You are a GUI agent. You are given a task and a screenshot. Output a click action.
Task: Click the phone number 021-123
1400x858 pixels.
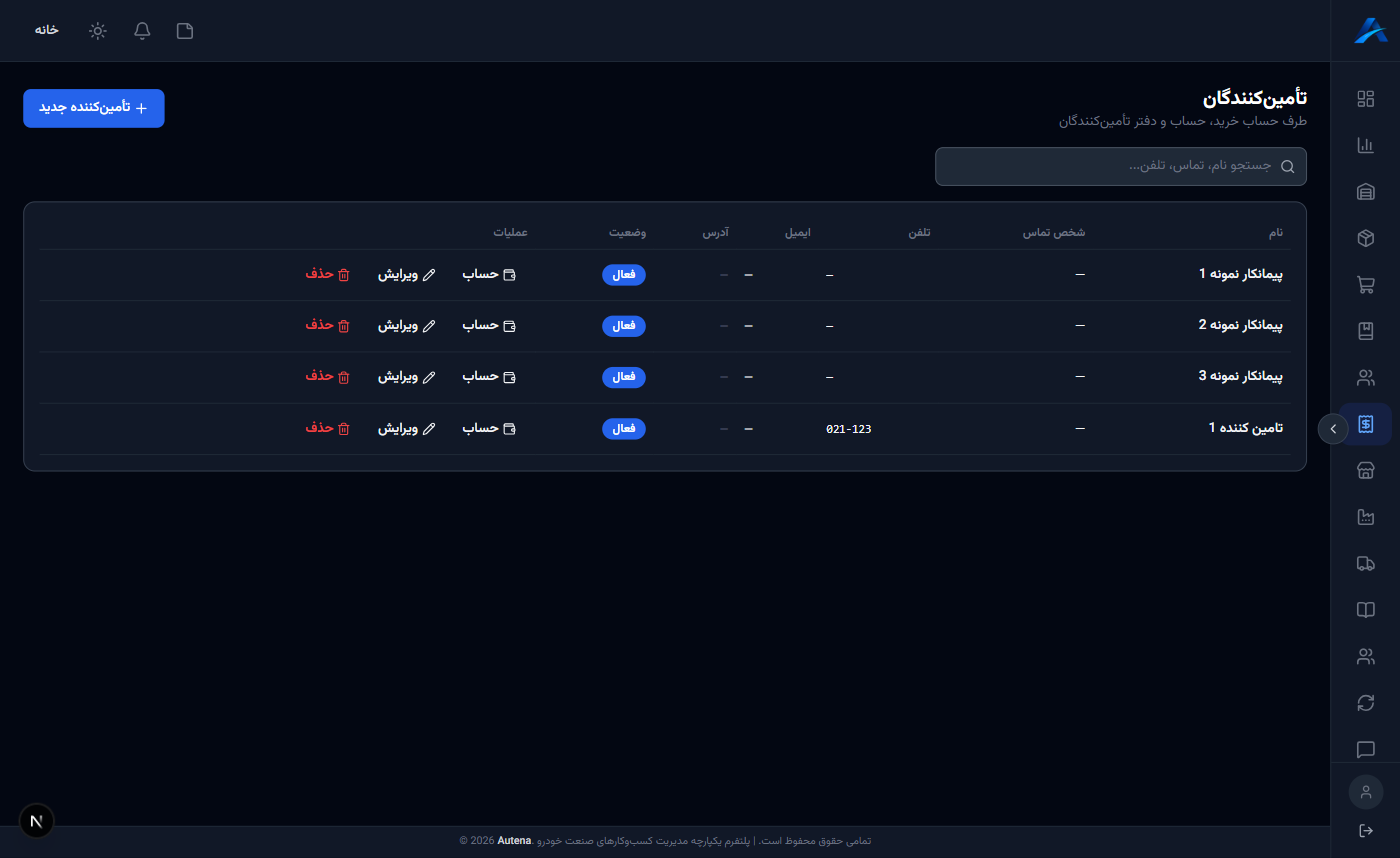[x=849, y=429]
